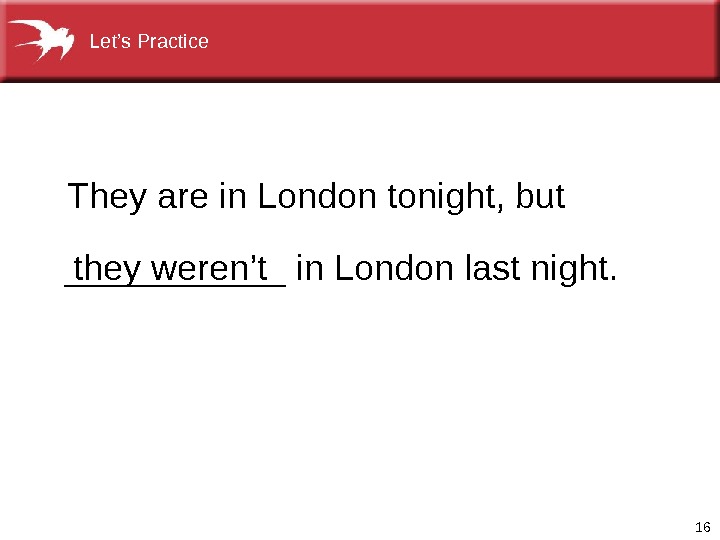720x540 pixels.
Task: Select the filled-in answer "they weren't"
Action: pos(172,269)
